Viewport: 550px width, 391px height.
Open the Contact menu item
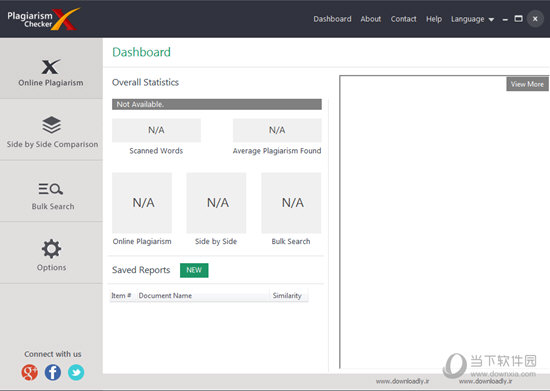[403, 19]
